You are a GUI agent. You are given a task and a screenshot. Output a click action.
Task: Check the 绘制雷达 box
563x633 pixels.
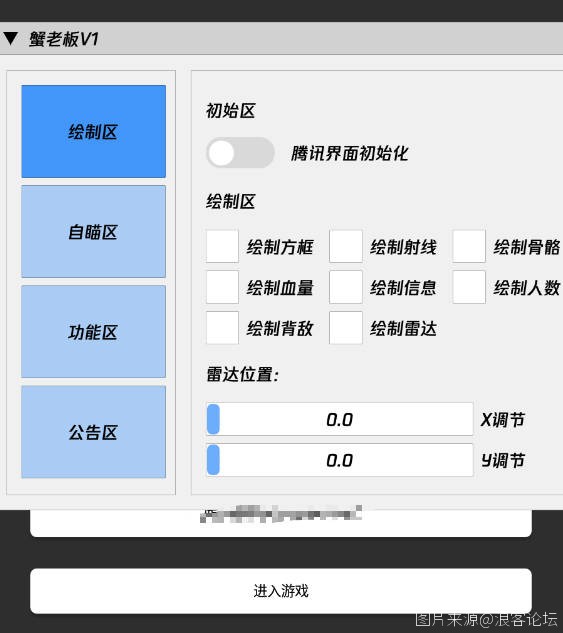pyautogui.click(x=346, y=328)
